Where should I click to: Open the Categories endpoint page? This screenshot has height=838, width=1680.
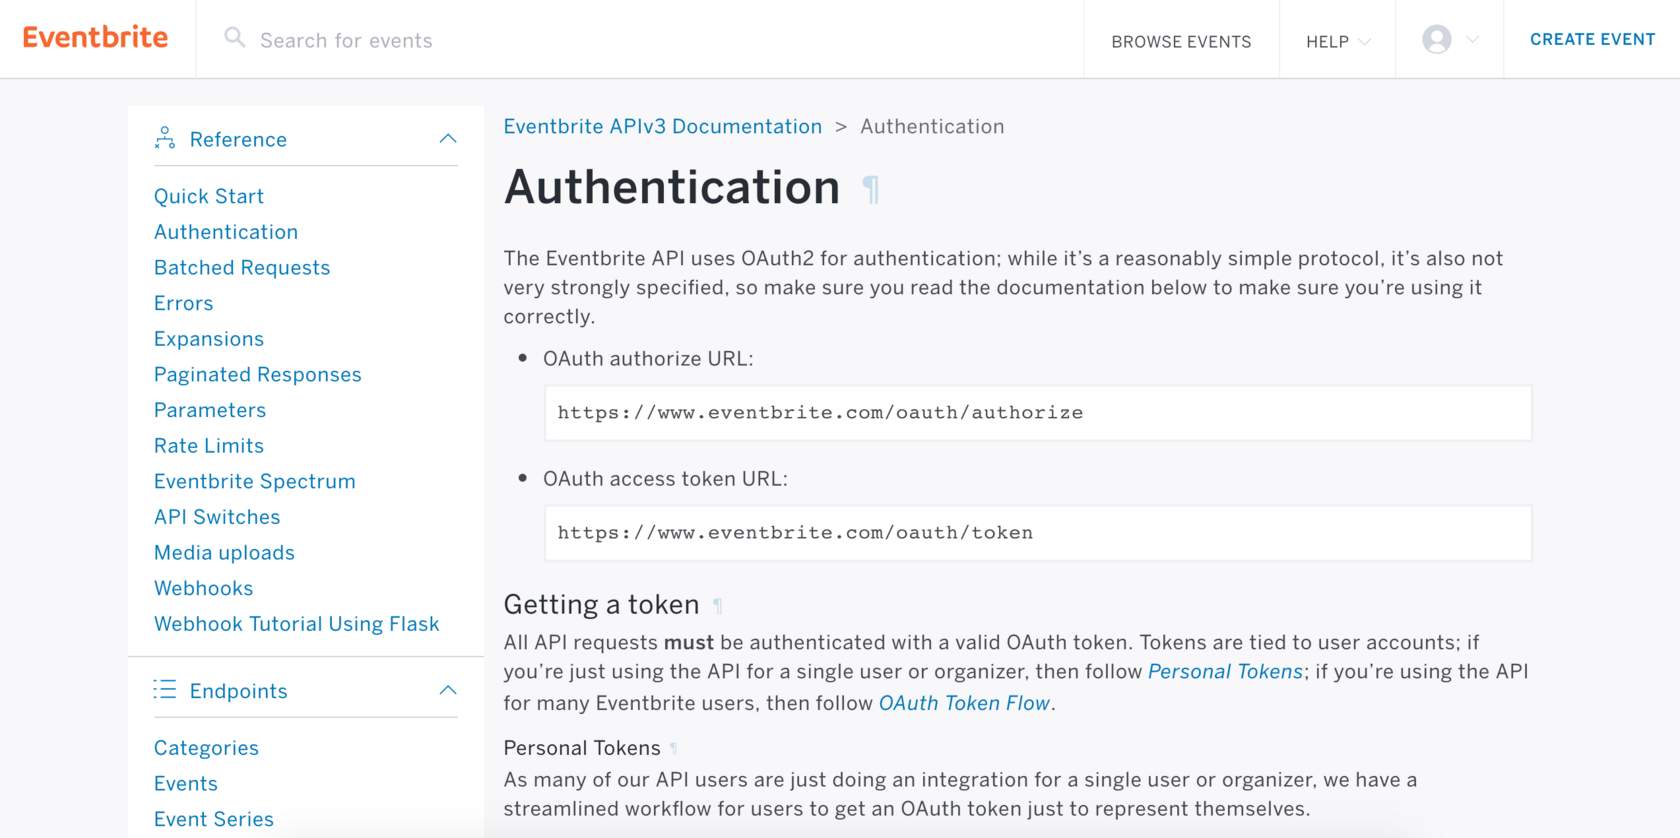pyautogui.click(x=206, y=748)
